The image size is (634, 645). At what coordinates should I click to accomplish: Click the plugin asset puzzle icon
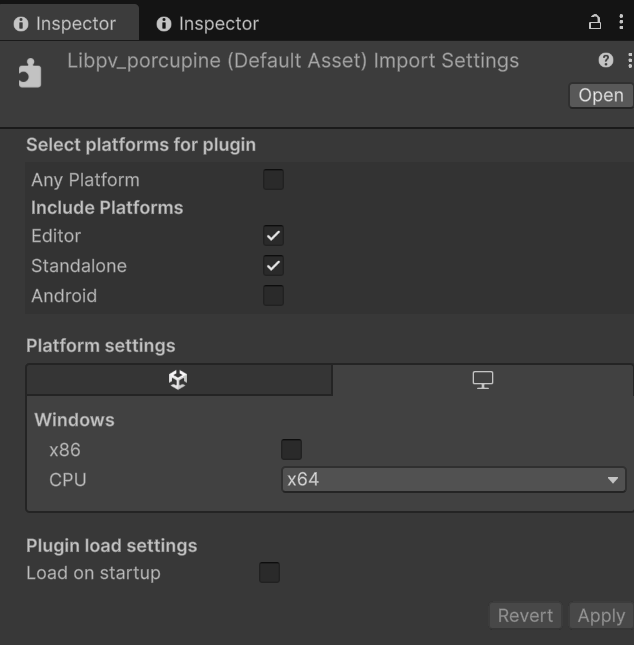[30, 74]
